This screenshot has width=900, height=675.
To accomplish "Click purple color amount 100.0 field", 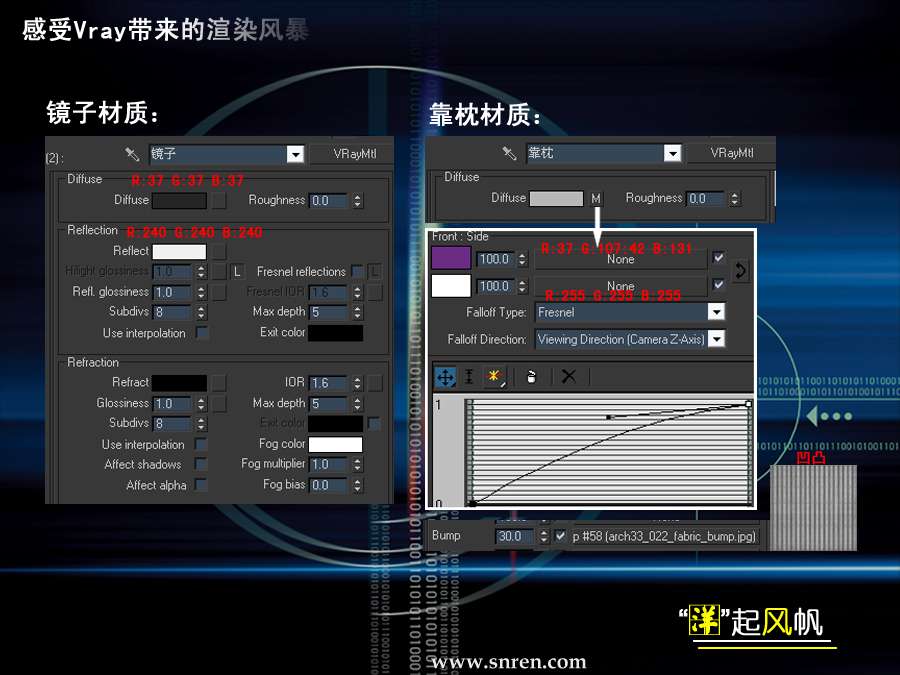I will tap(494, 259).
